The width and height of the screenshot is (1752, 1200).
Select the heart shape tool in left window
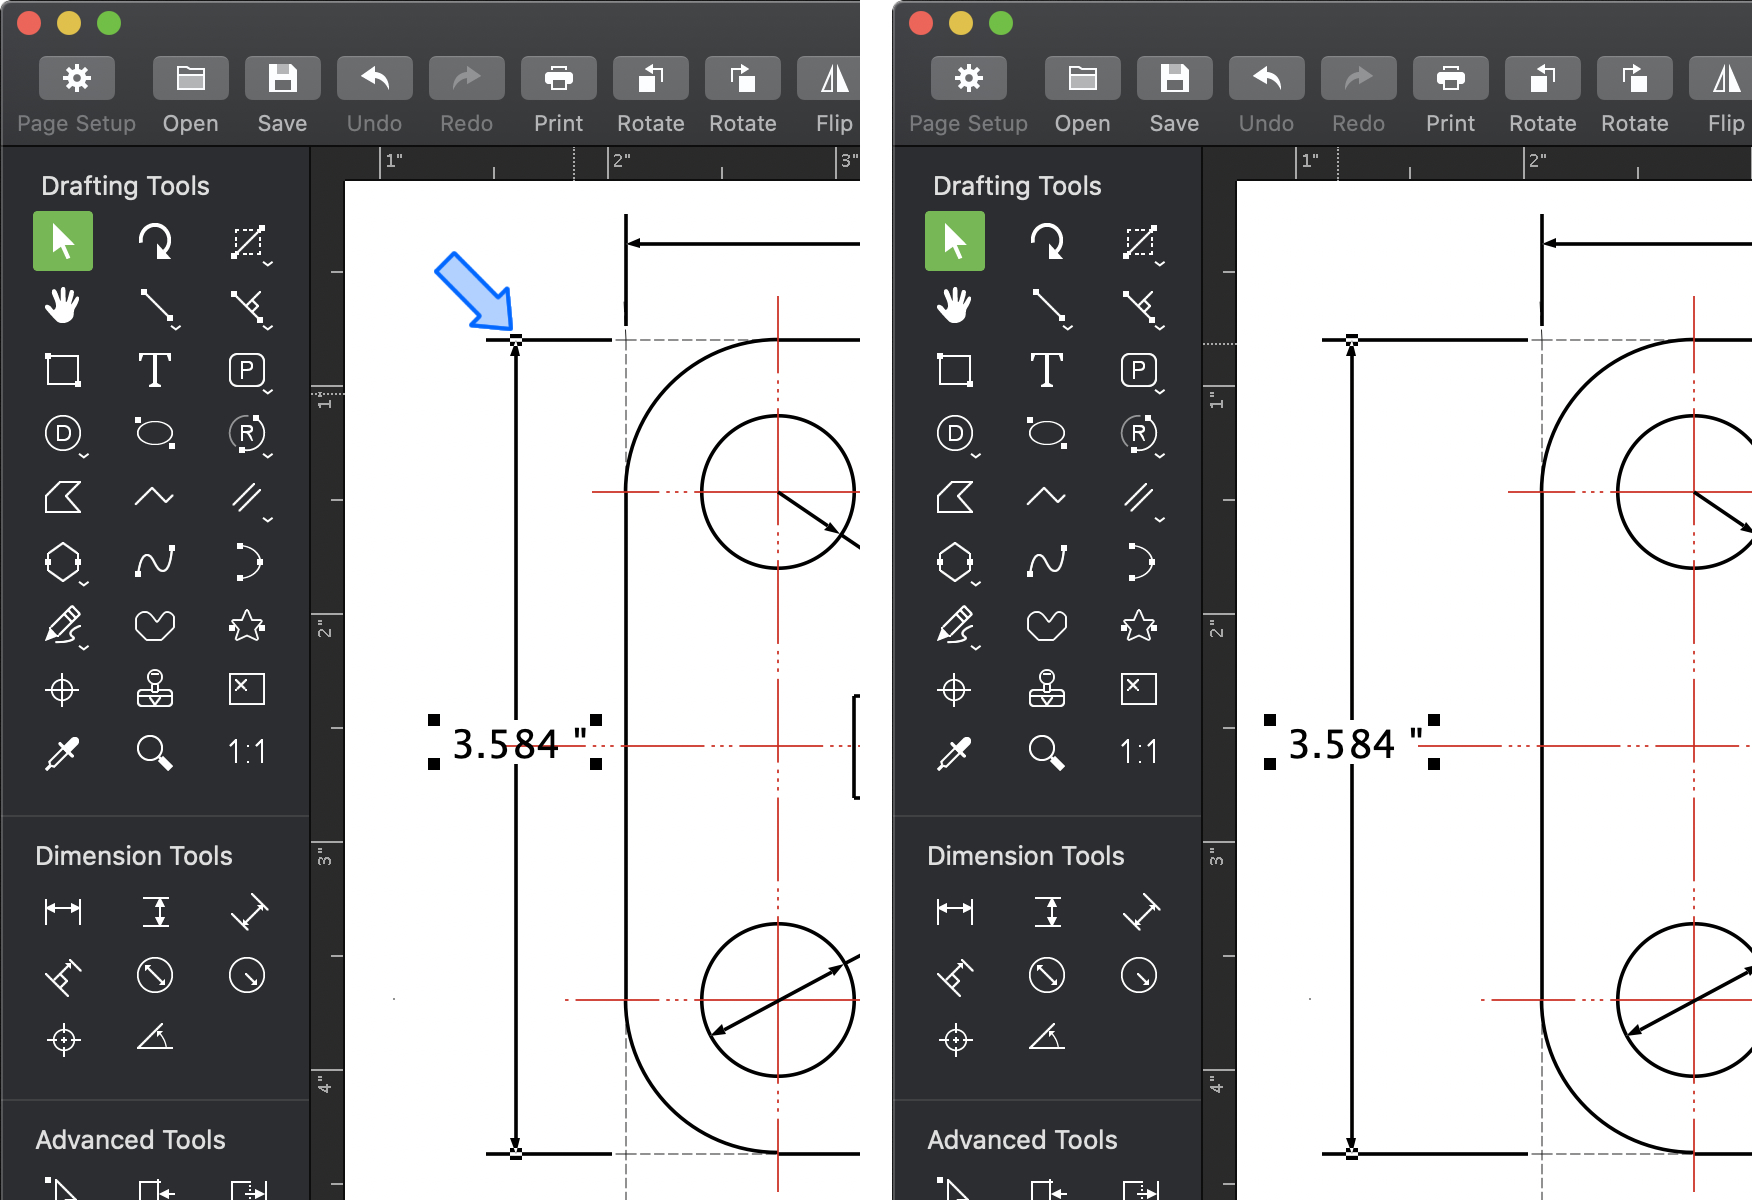coord(155,625)
